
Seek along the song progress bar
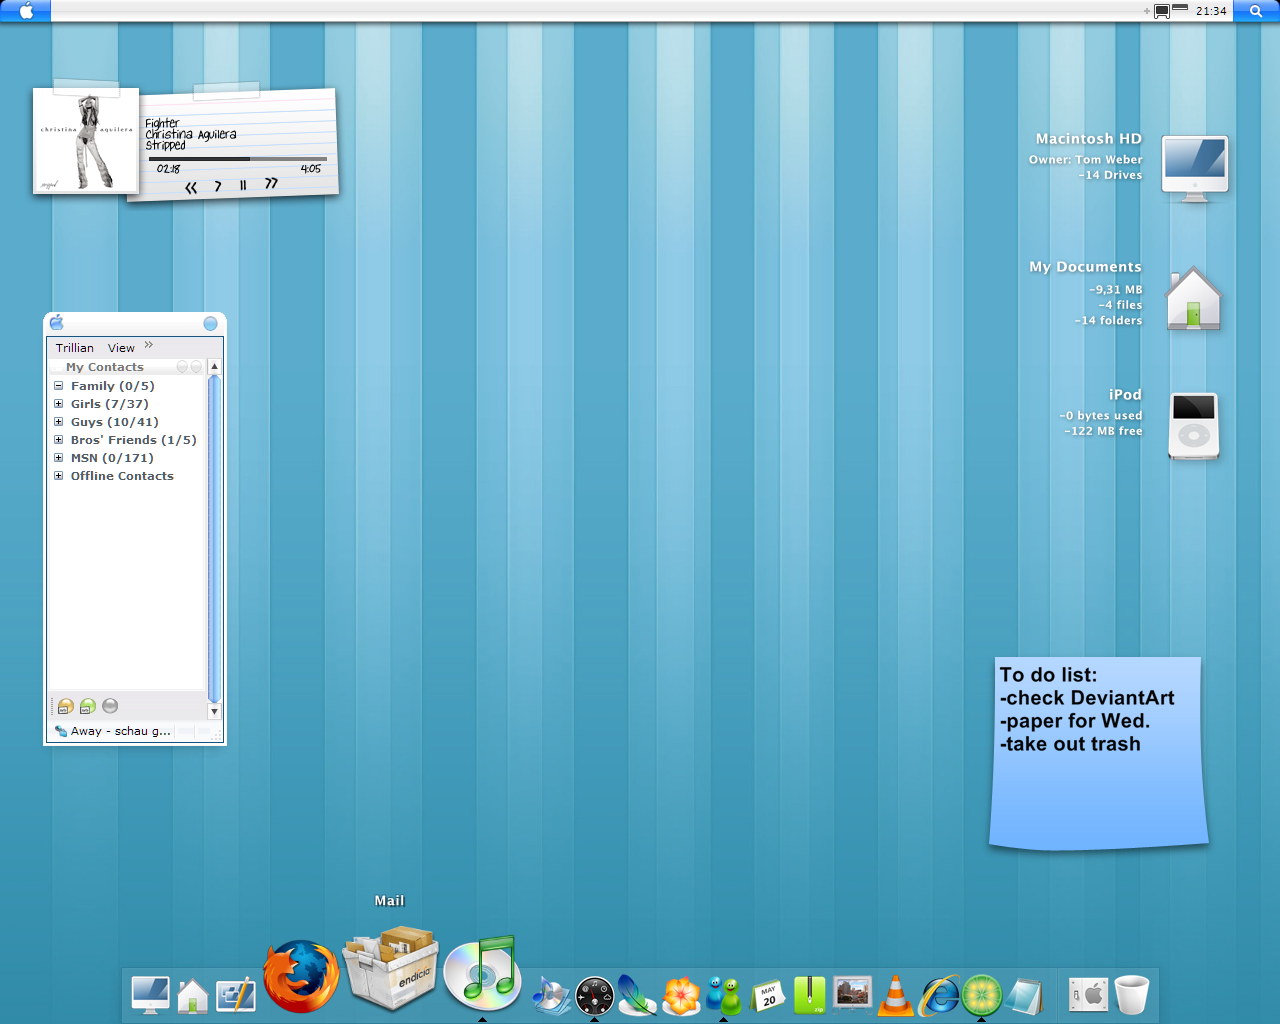(x=237, y=158)
